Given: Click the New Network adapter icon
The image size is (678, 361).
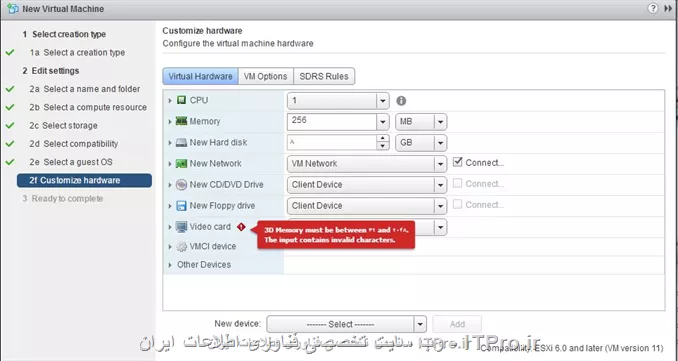Looking at the screenshot, I should click(182, 164).
